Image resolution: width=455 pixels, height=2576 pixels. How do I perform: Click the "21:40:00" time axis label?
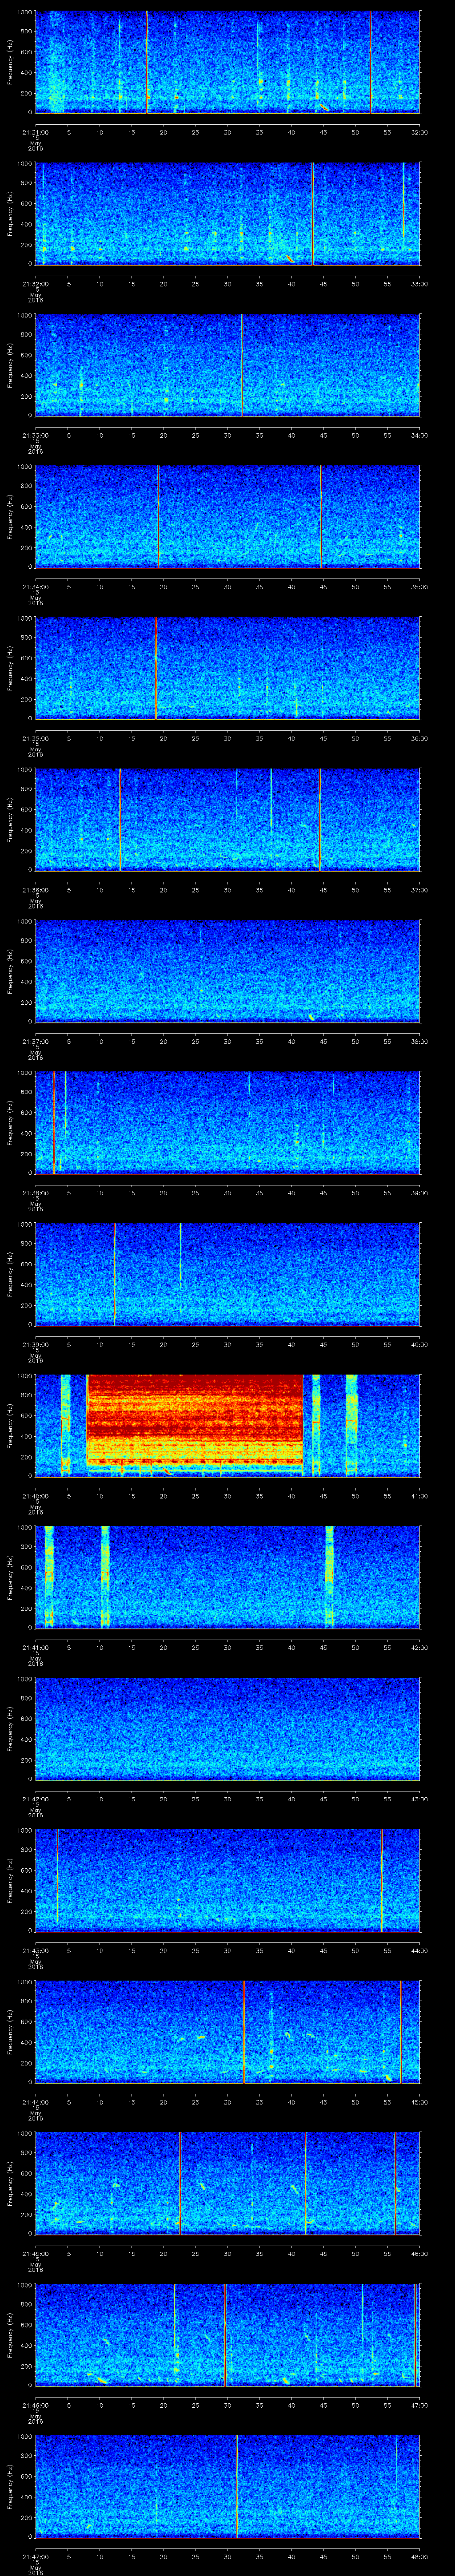click(x=35, y=1495)
